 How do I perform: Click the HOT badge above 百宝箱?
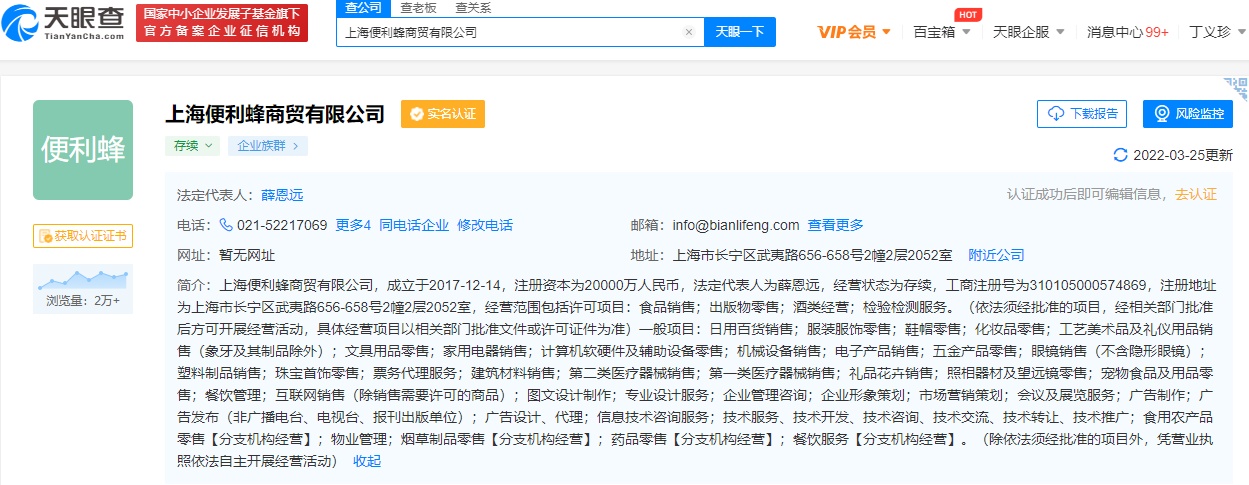point(967,14)
